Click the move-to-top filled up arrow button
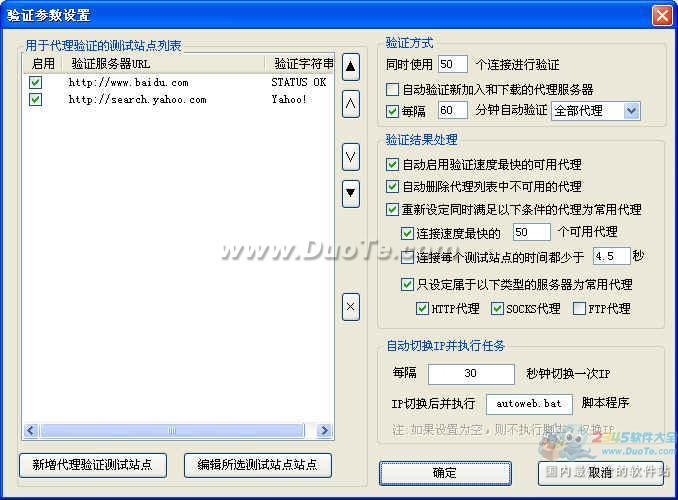 coord(351,67)
